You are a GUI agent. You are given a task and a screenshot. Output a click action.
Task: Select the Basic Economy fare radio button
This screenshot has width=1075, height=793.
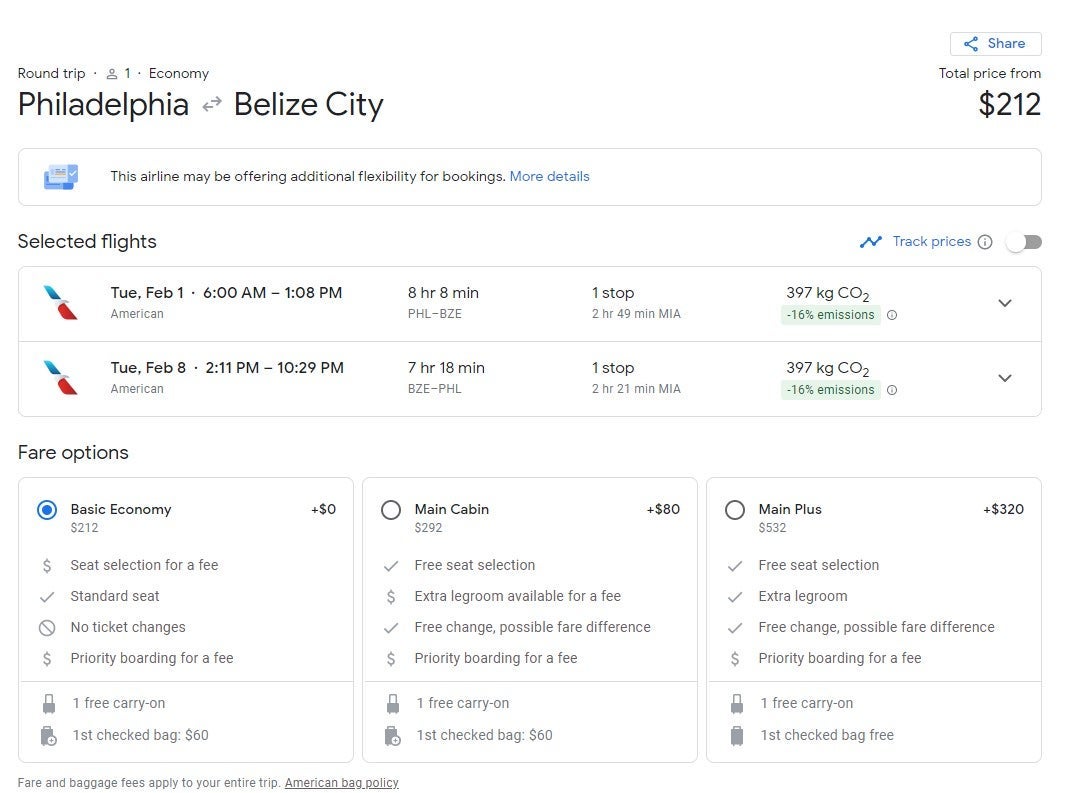[47, 510]
